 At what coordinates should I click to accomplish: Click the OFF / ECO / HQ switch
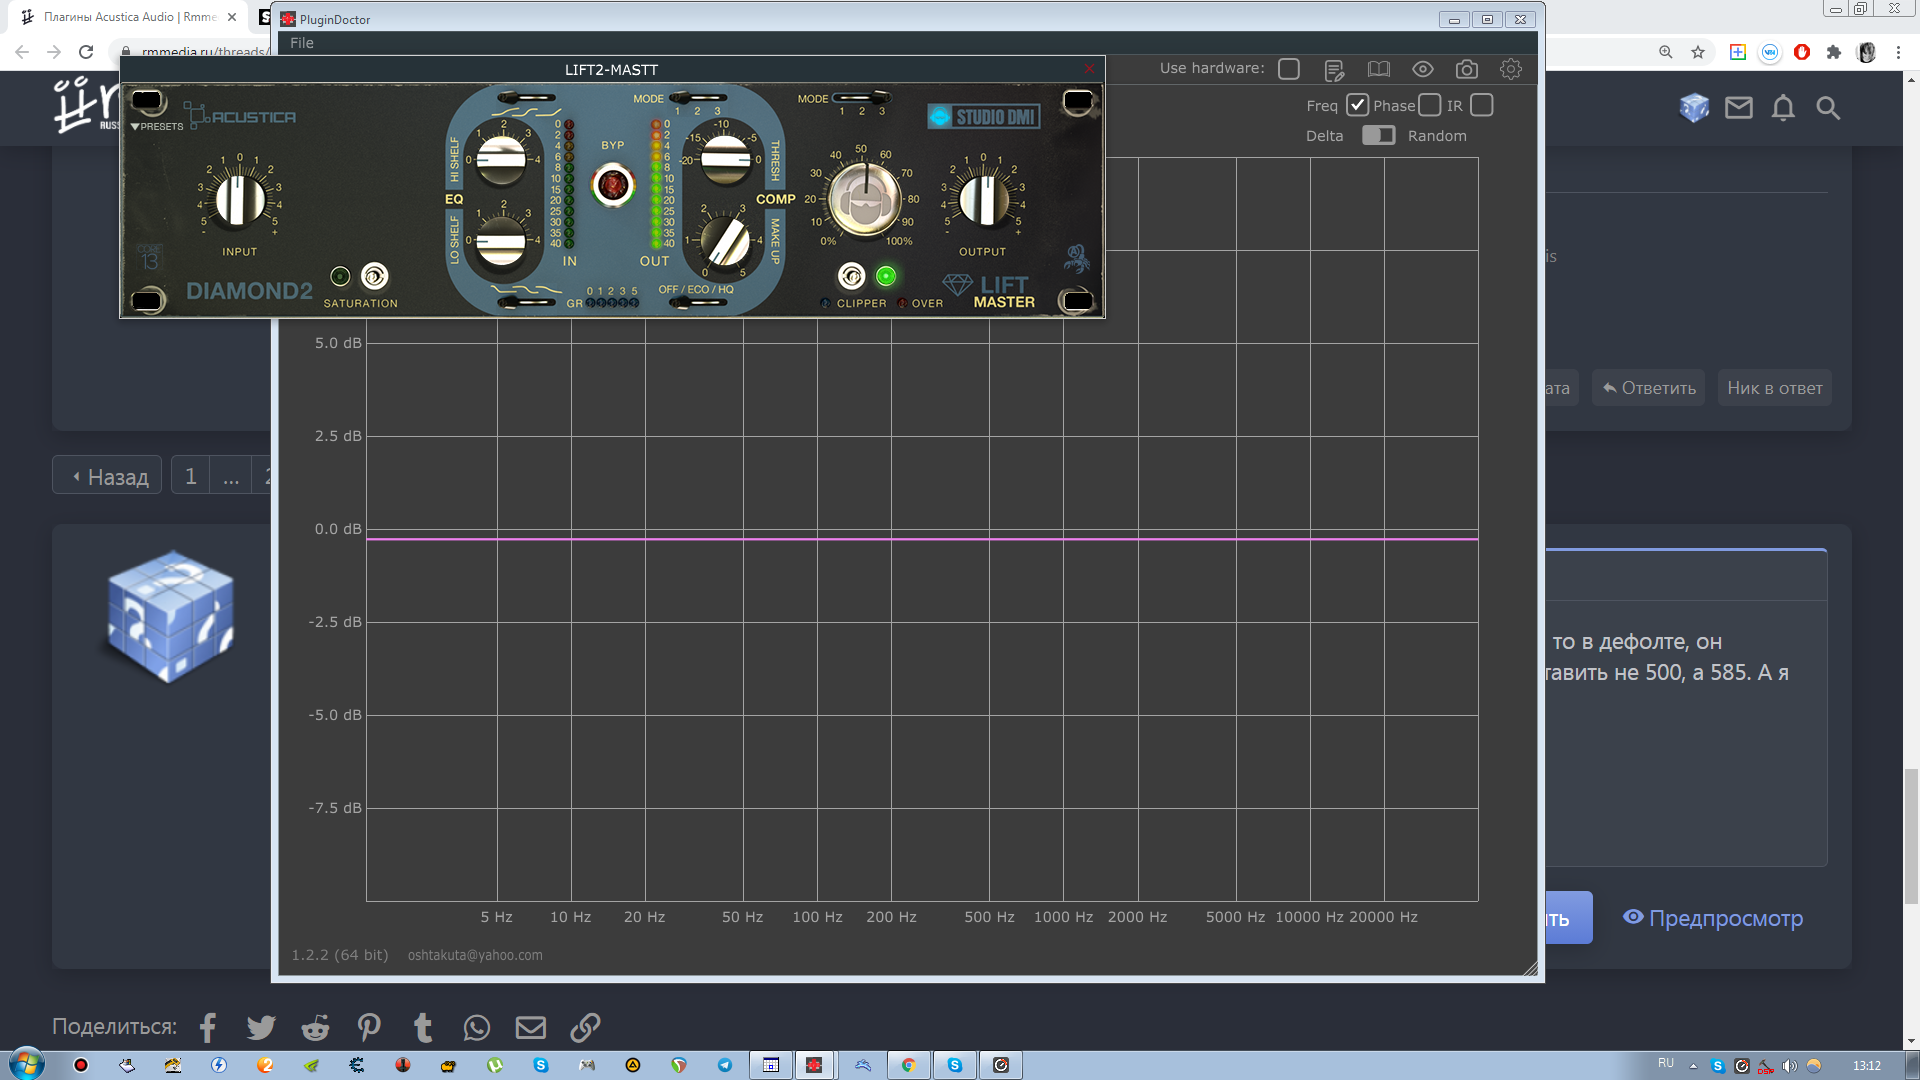697,302
